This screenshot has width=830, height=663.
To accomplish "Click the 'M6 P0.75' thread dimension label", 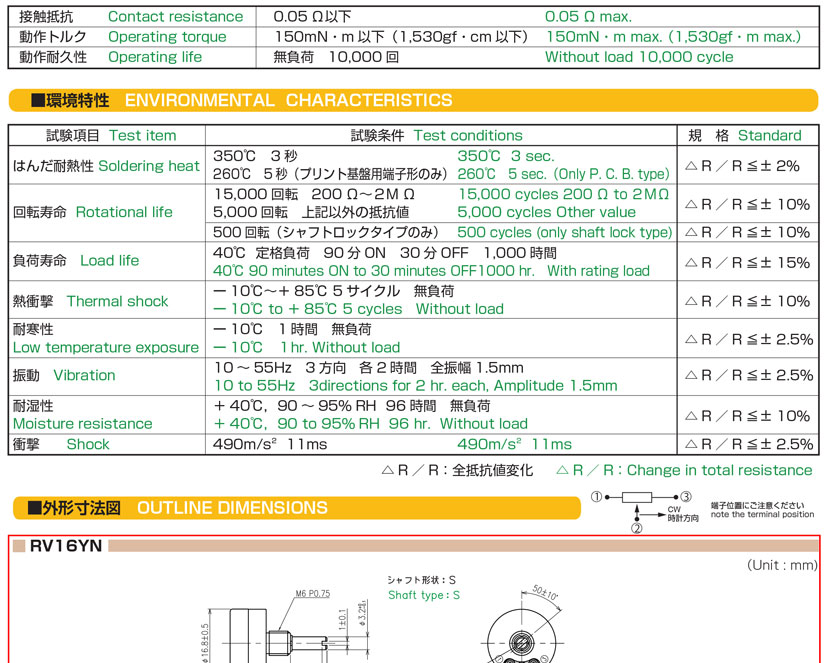I will coord(312,594).
